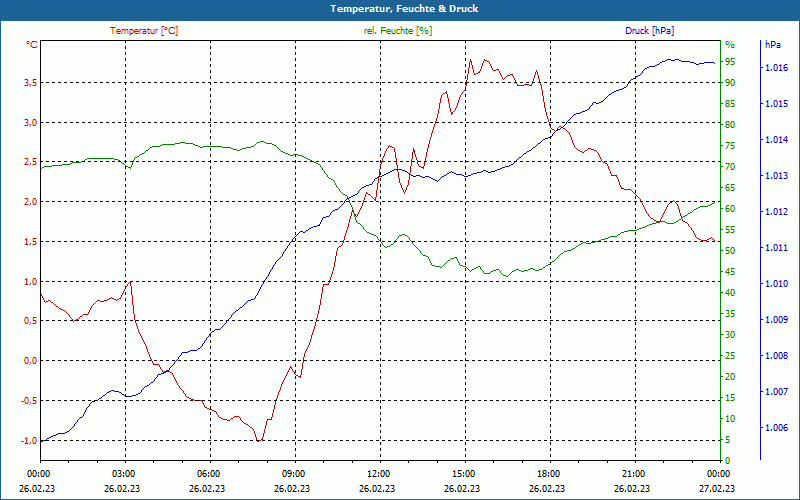Screen dimensions: 800x500
Task: Click pressure axis value '1.013'
Action: coord(777,176)
